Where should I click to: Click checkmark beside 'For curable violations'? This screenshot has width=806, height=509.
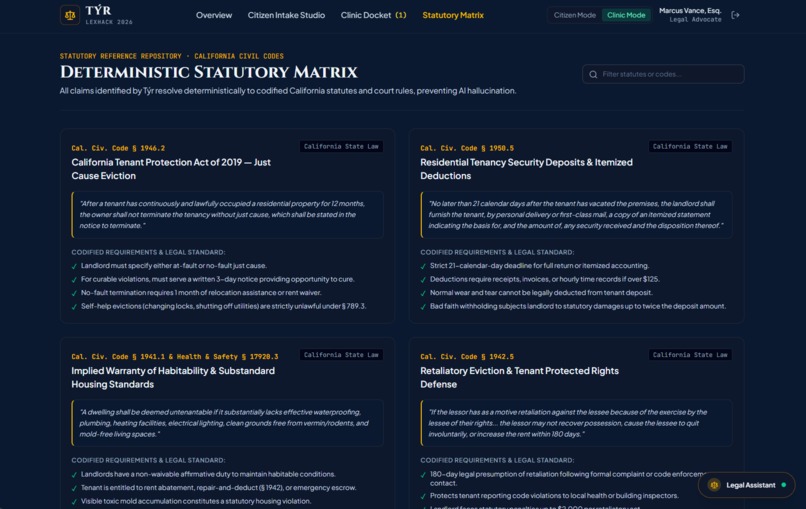pyautogui.click(x=74, y=280)
